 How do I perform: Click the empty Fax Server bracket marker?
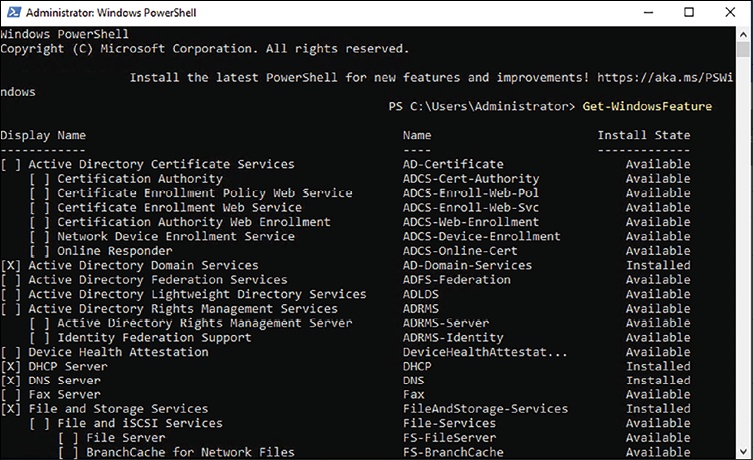(x=11, y=395)
